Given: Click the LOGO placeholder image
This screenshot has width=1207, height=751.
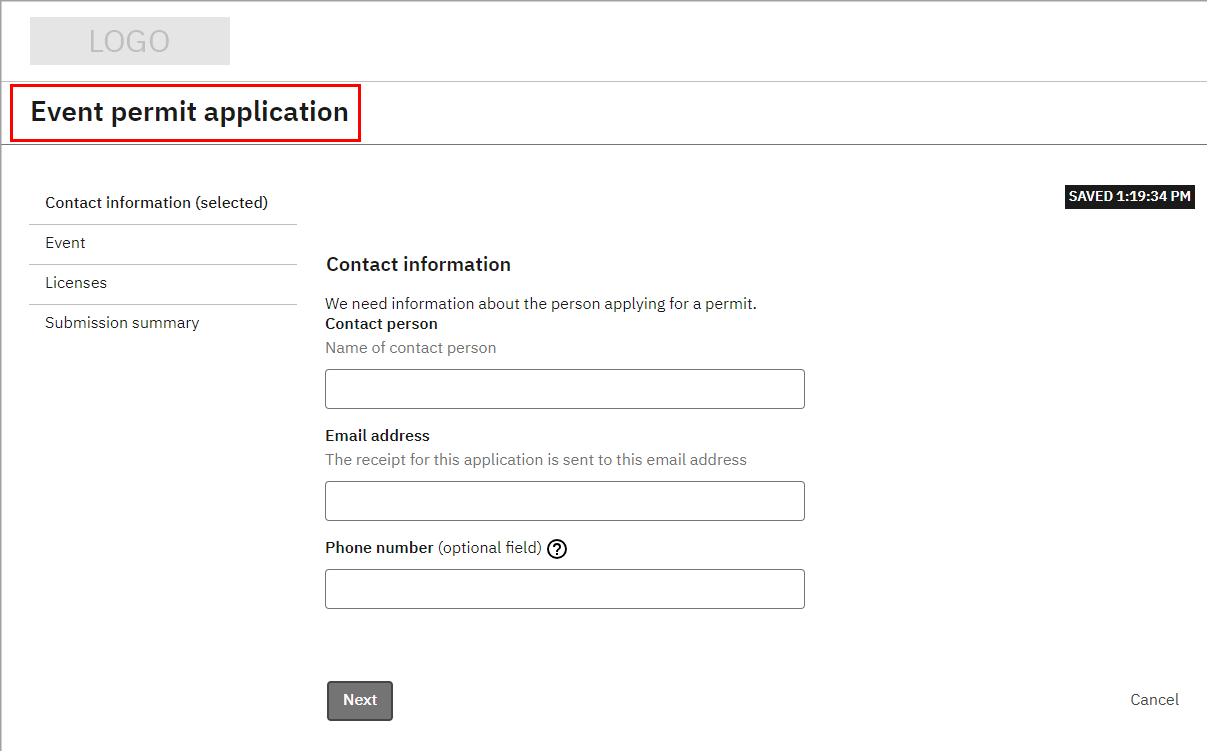Looking at the screenshot, I should pyautogui.click(x=130, y=41).
